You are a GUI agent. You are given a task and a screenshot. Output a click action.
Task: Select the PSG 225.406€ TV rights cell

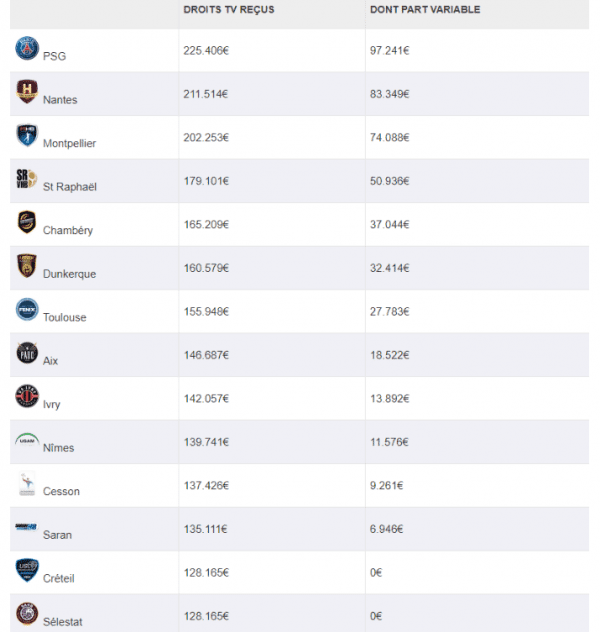click(272, 50)
